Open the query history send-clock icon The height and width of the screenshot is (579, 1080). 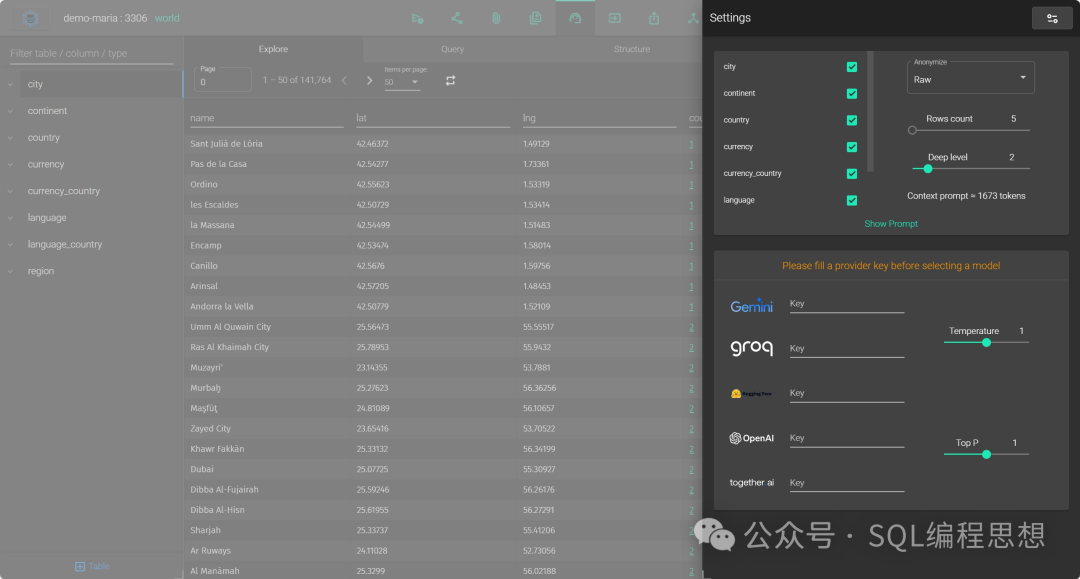(417, 19)
